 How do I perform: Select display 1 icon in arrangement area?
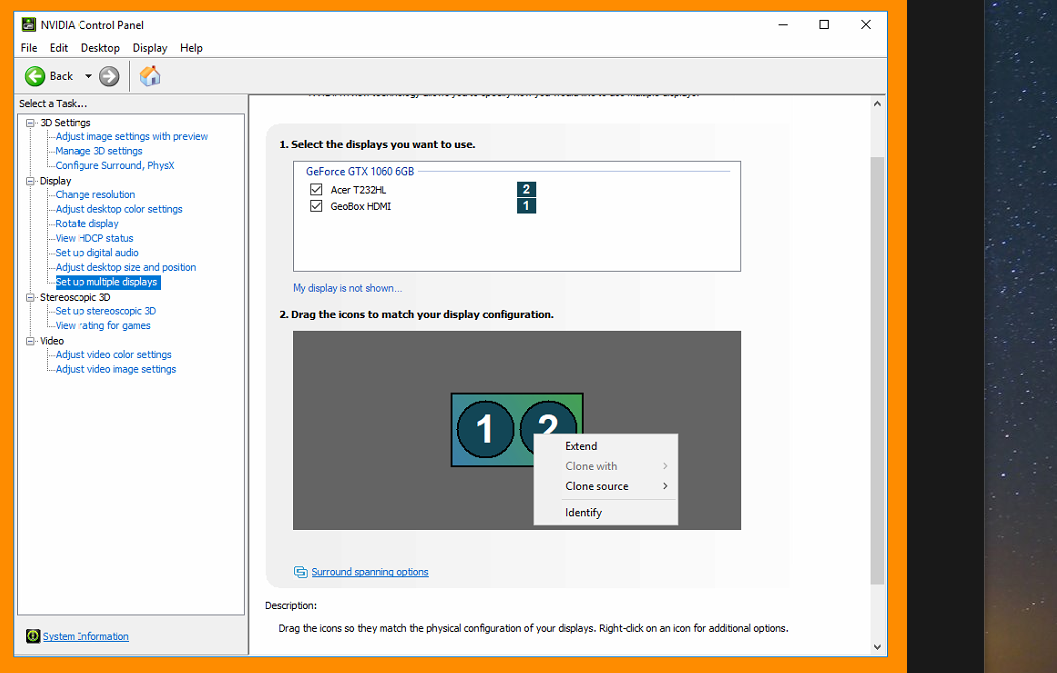(485, 429)
